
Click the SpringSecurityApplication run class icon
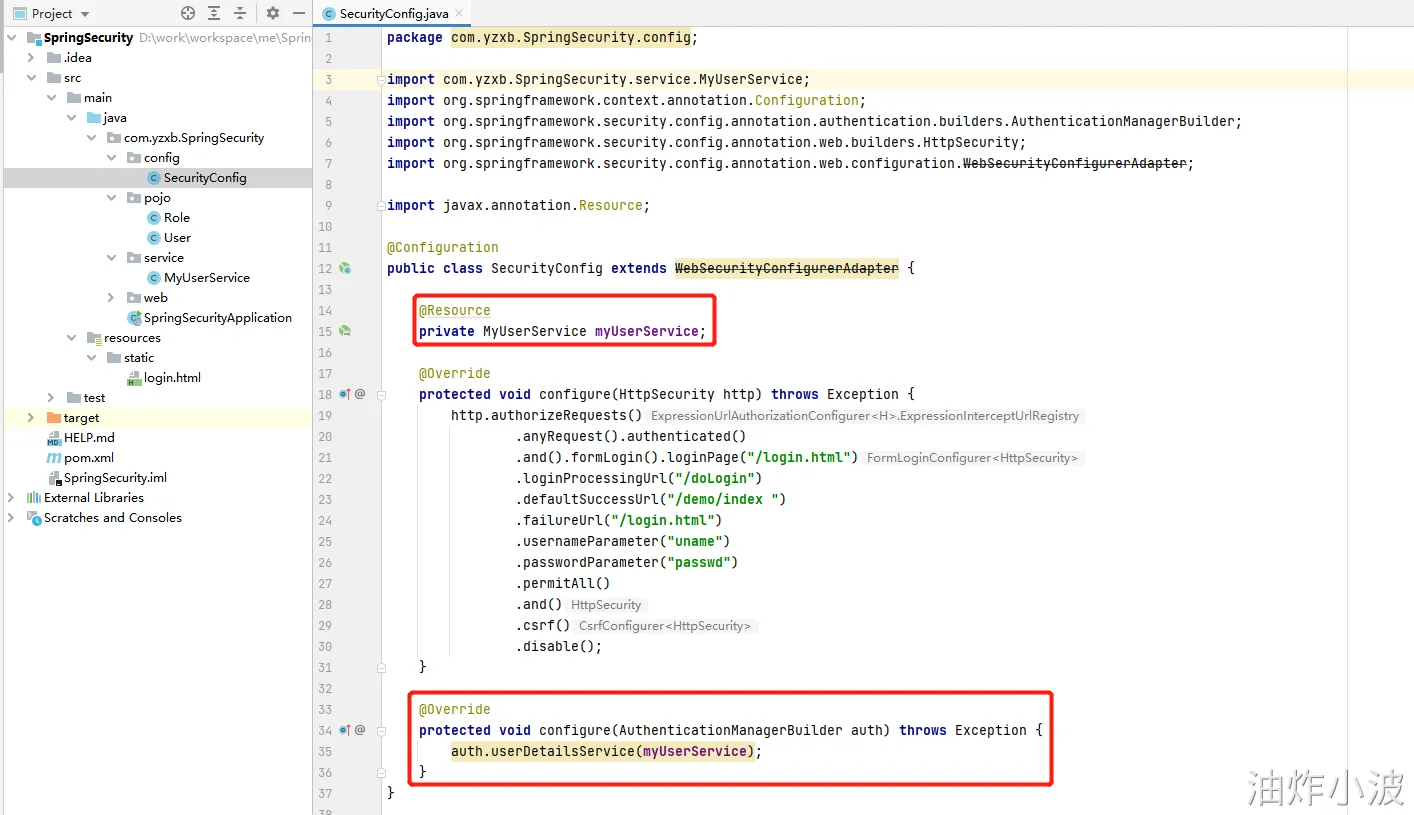134,318
